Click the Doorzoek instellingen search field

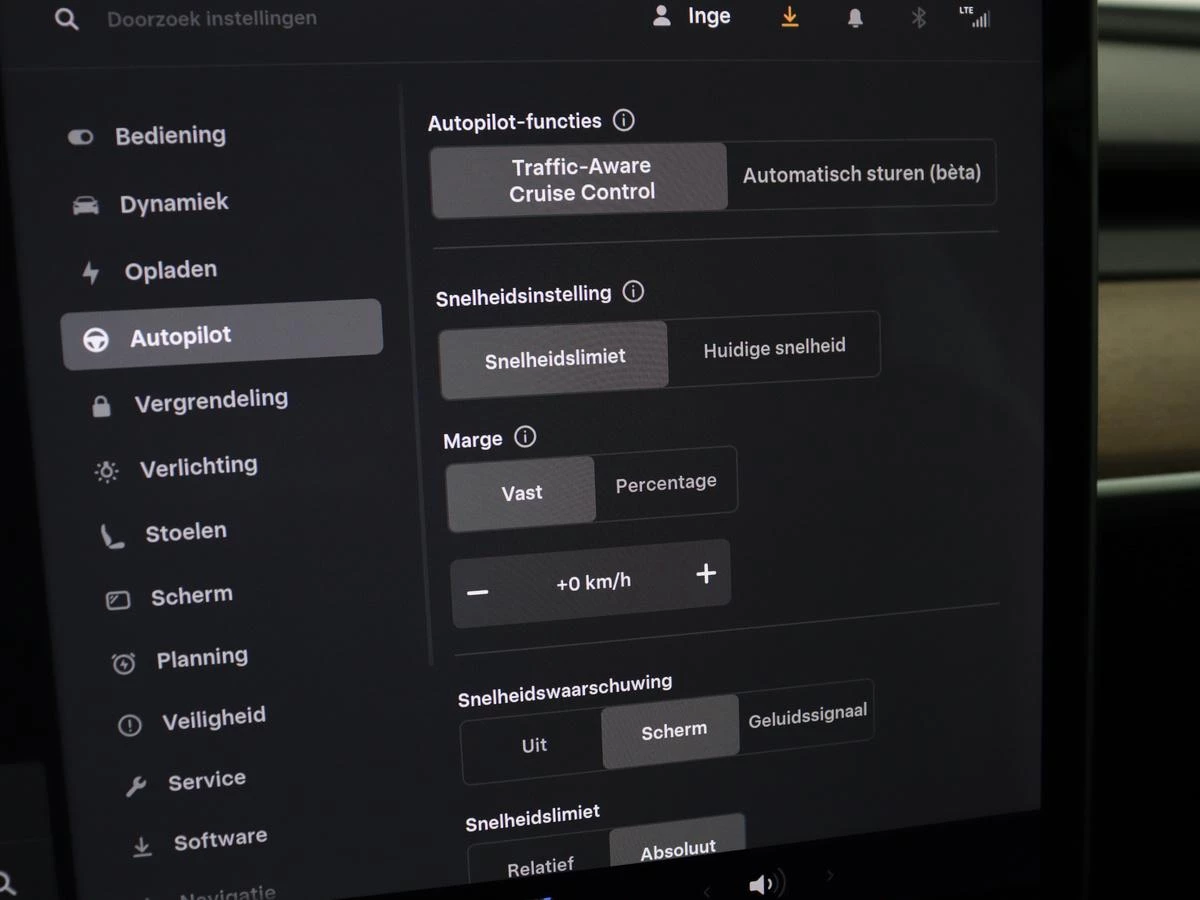(x=212, y=18)
